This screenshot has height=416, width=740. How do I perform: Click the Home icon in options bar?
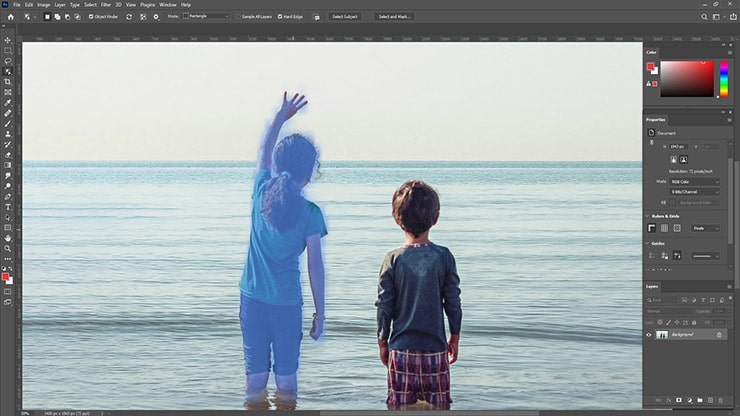coord(10,17)
